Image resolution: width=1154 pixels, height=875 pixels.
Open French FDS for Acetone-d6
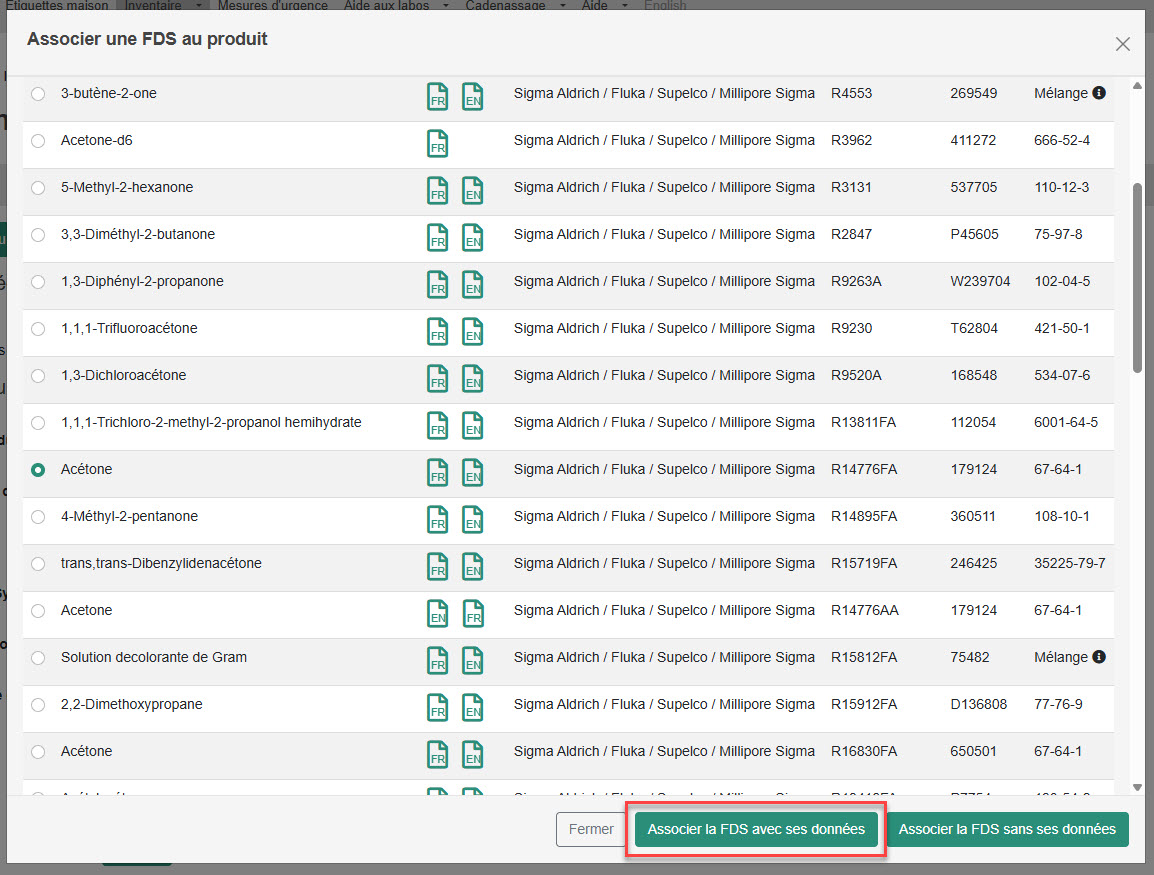click(x=437, y=142)
